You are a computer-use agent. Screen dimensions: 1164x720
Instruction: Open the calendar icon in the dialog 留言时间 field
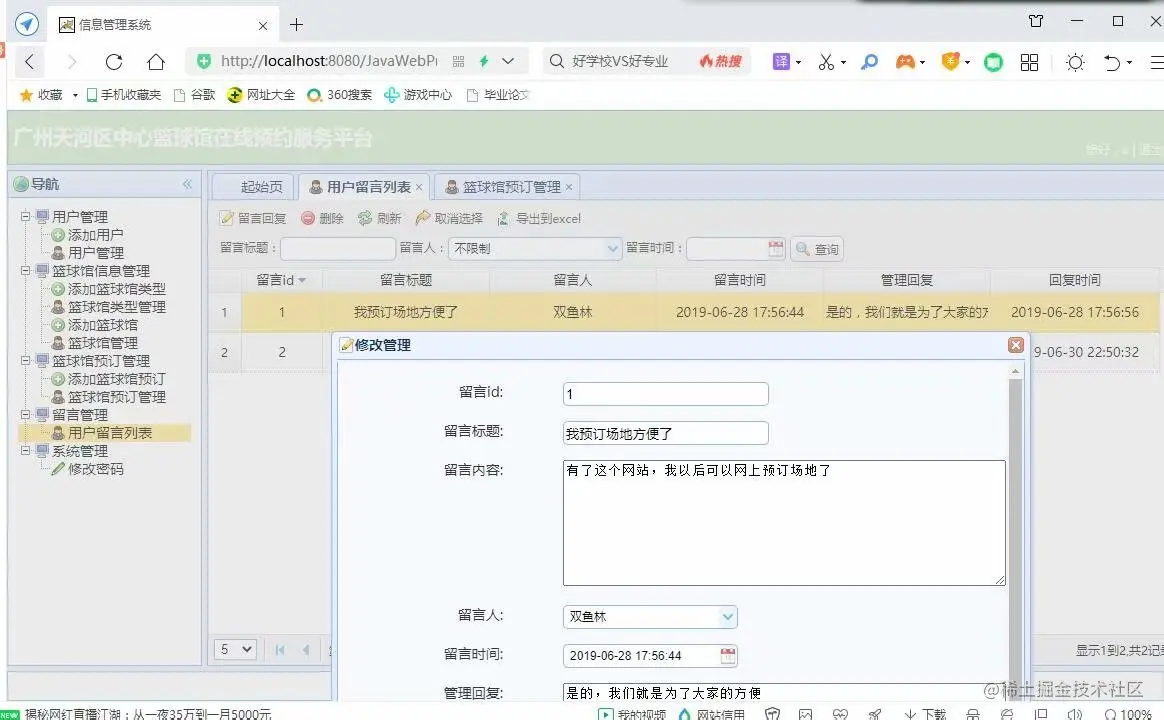[x=728, y=655]
